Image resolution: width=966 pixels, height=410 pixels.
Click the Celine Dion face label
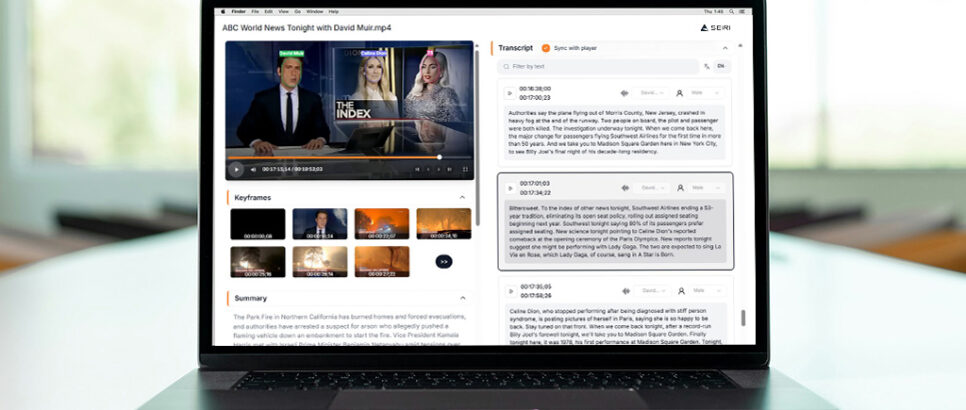point(373,54)
